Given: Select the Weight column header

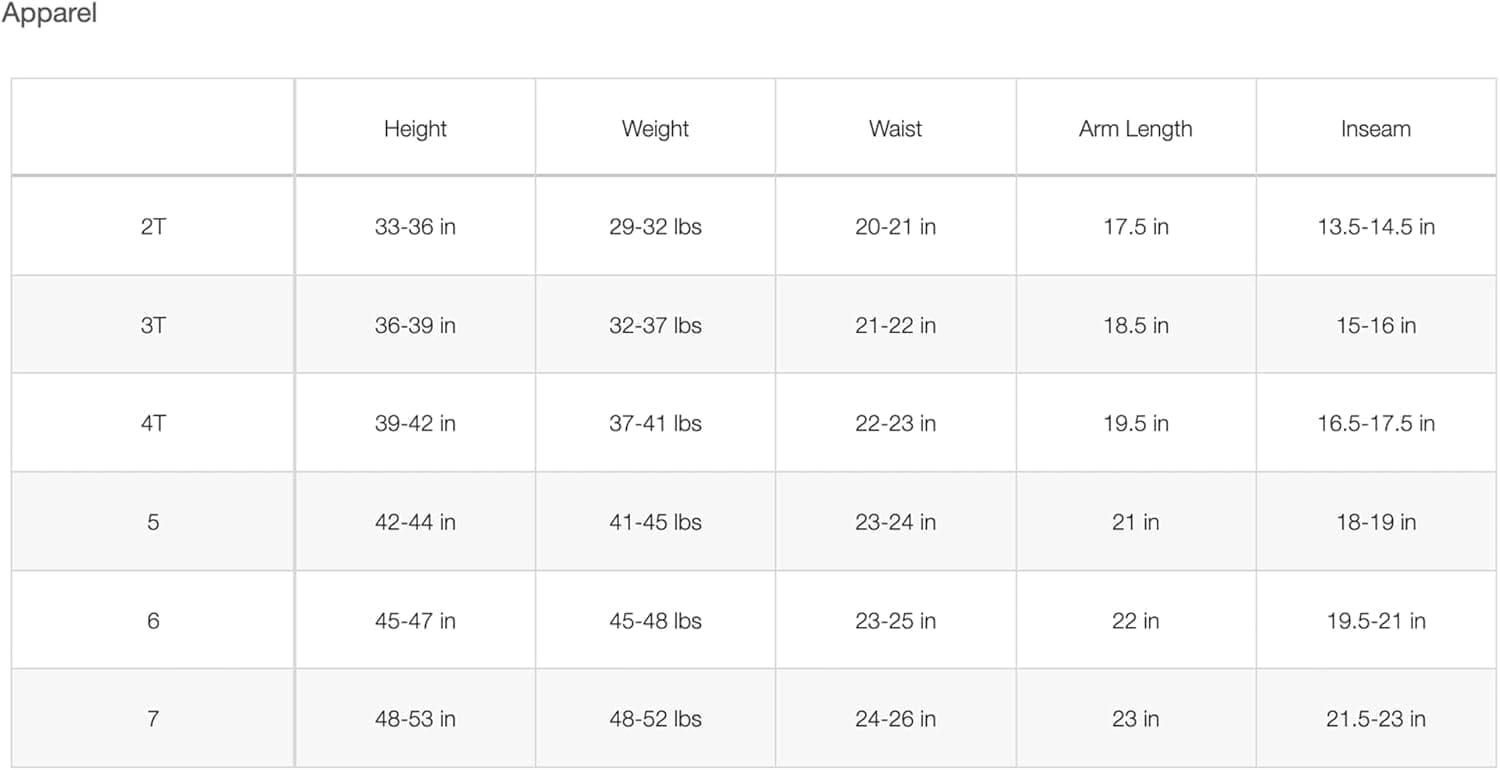Looking at the screenshot, I should click(655, 129).
